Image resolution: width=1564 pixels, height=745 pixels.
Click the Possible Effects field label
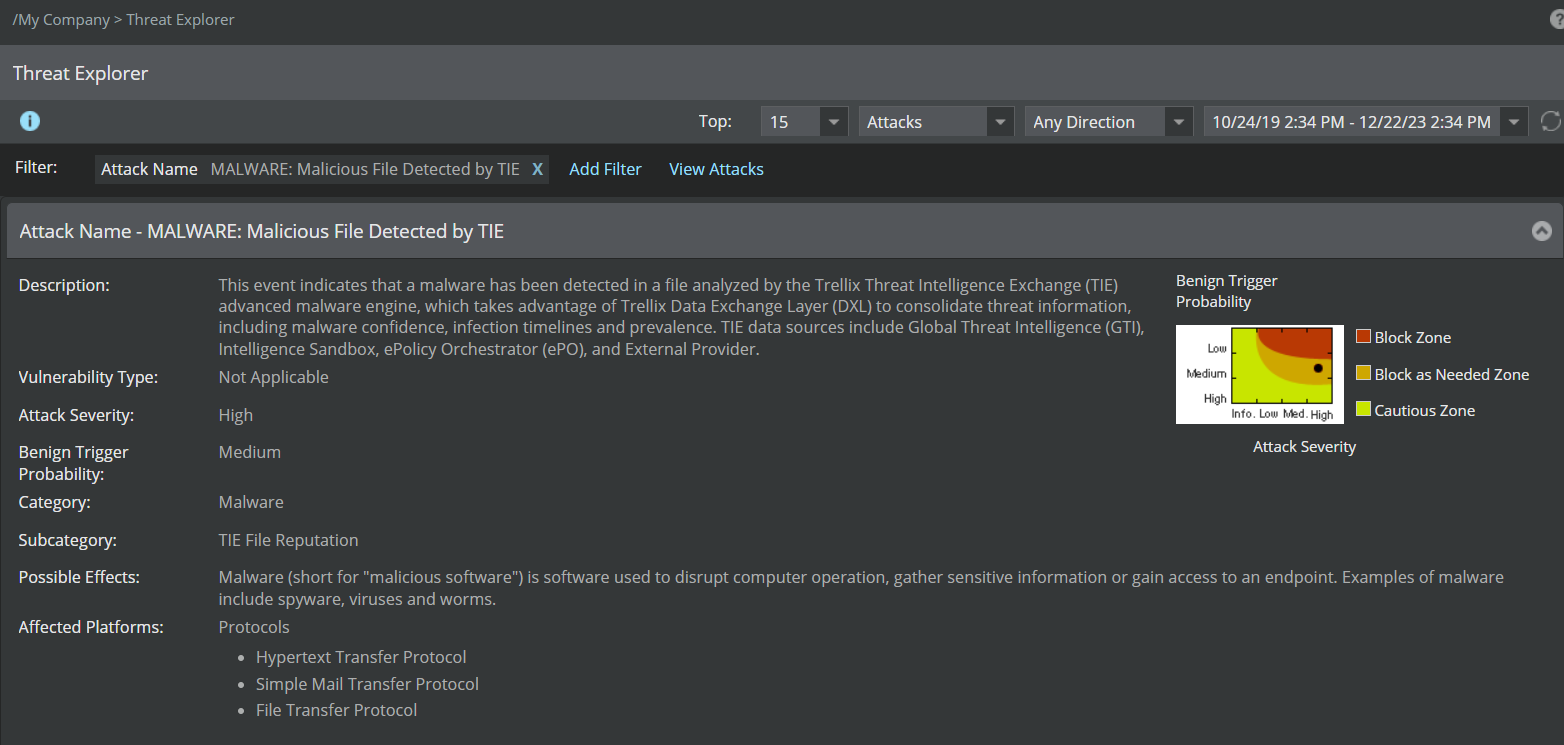point(79,577)
